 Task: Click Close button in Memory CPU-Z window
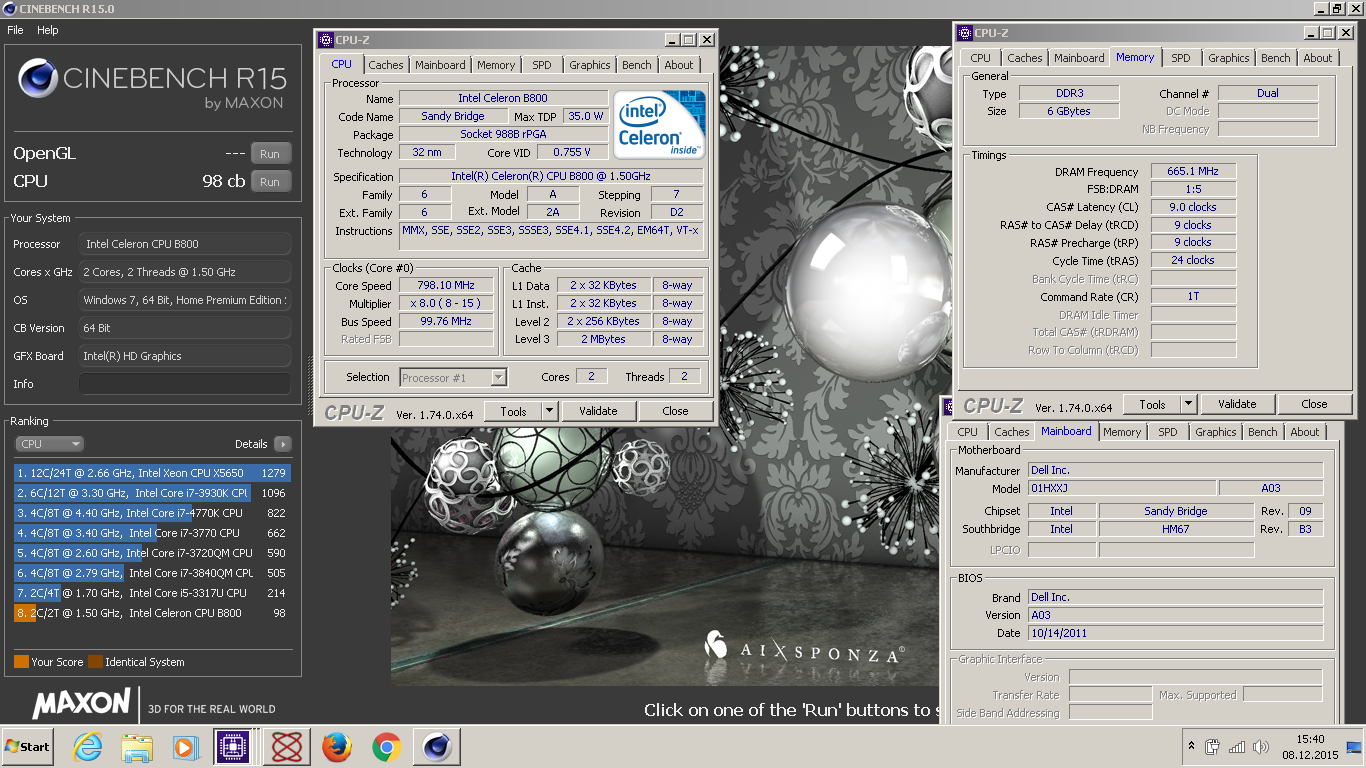click(x=1314, y=404)
